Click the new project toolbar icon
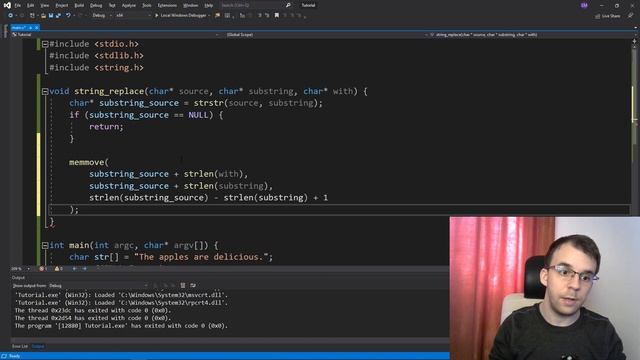 (x=32, y=16)
